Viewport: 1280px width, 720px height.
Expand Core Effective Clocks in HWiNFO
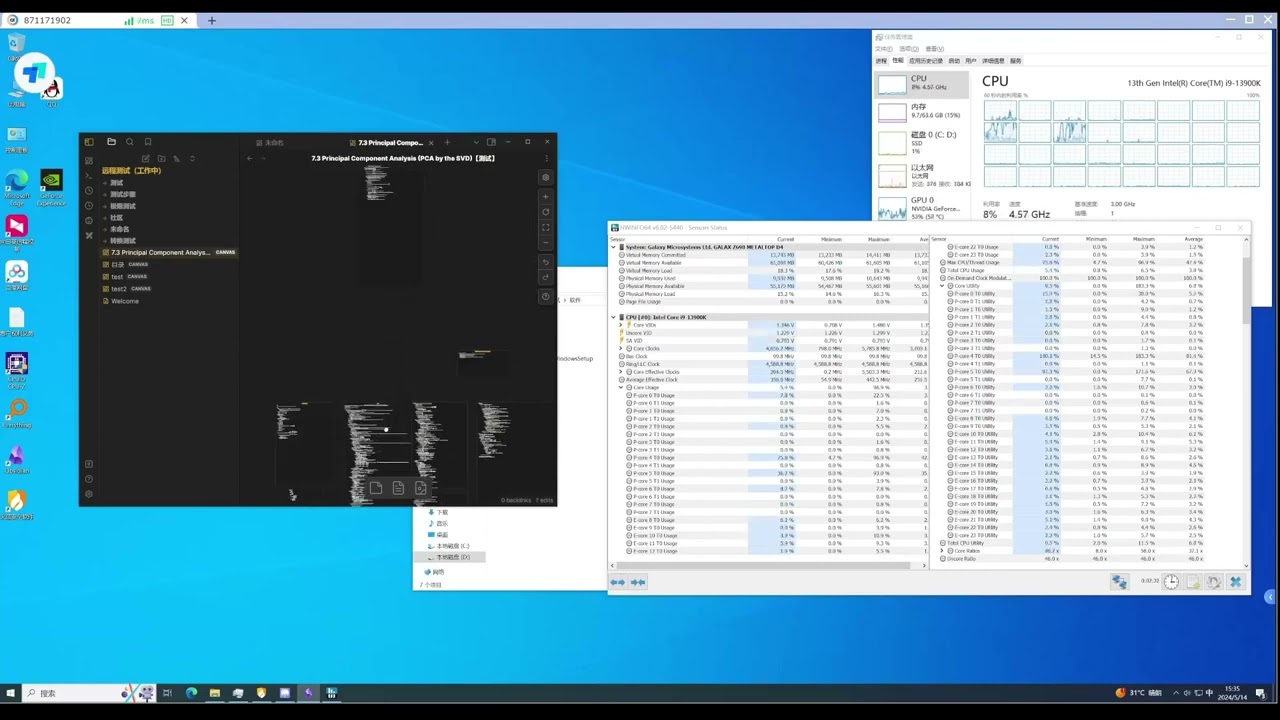coord(621,372)
